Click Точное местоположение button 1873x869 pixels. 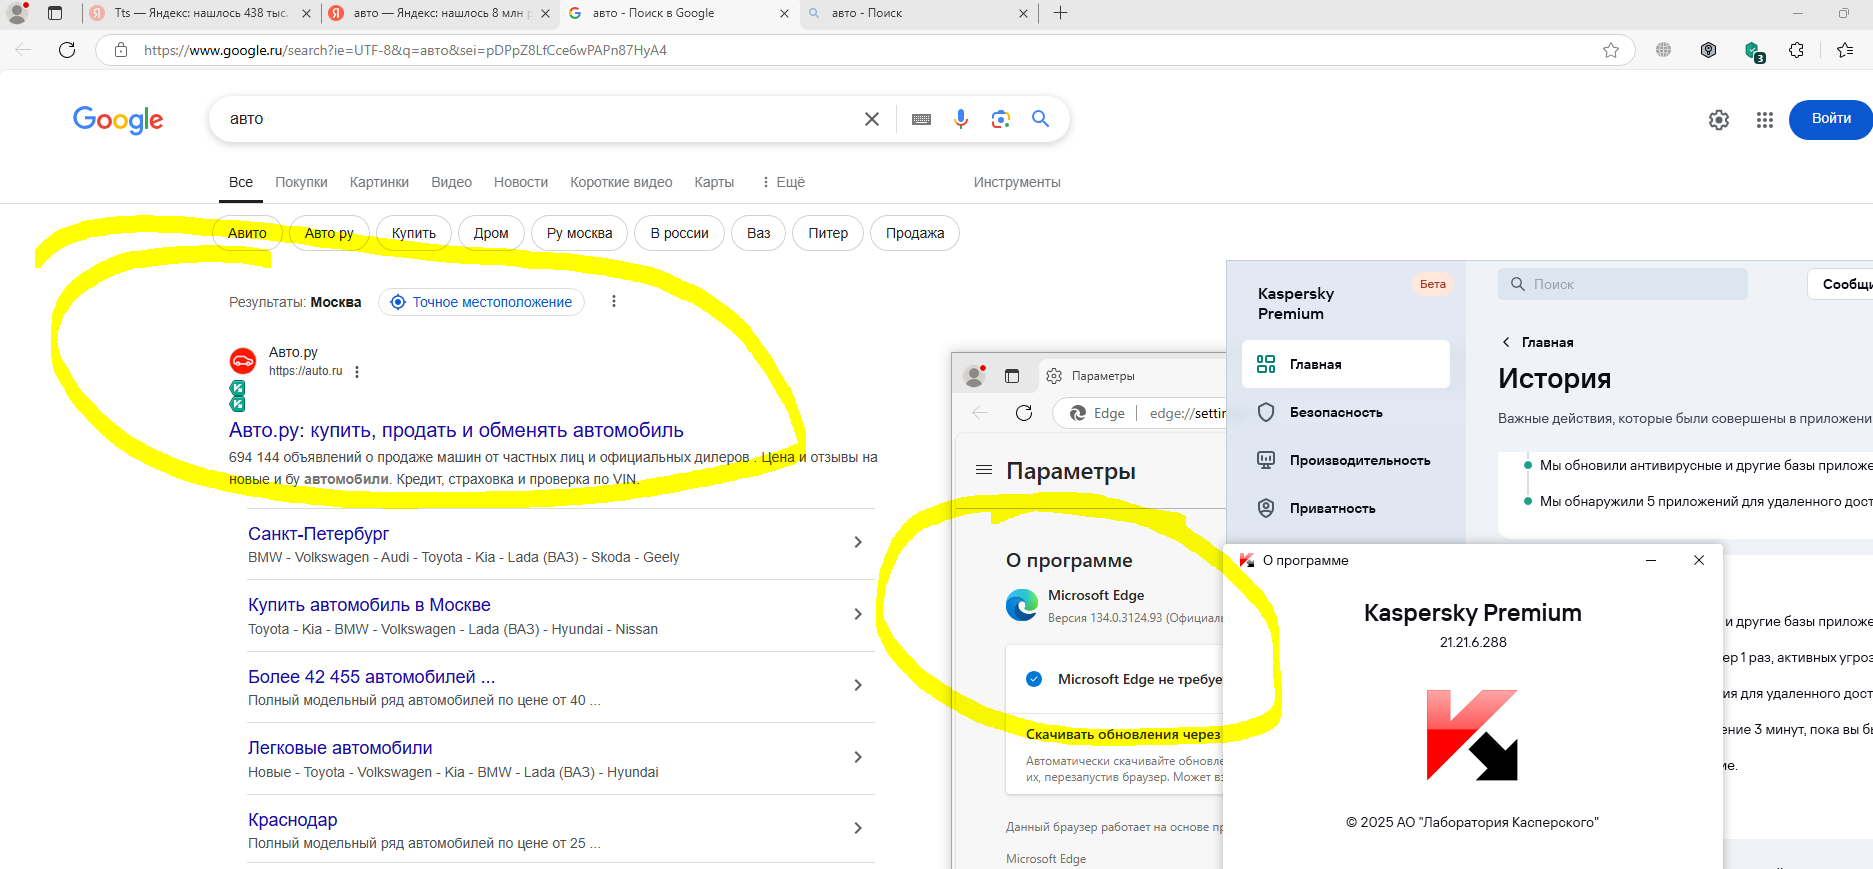click(481, 302)
